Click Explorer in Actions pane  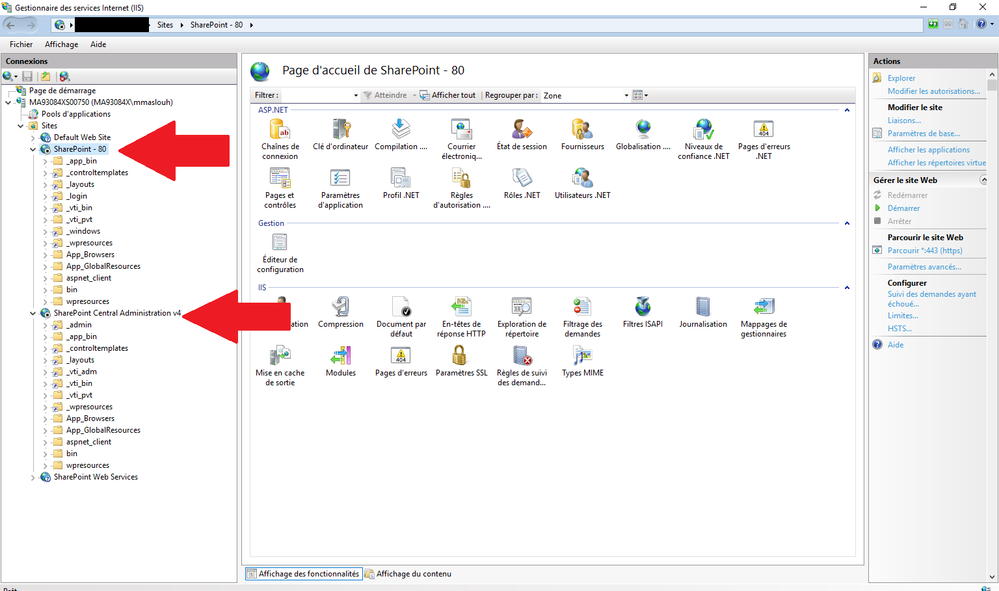(901, 78)
